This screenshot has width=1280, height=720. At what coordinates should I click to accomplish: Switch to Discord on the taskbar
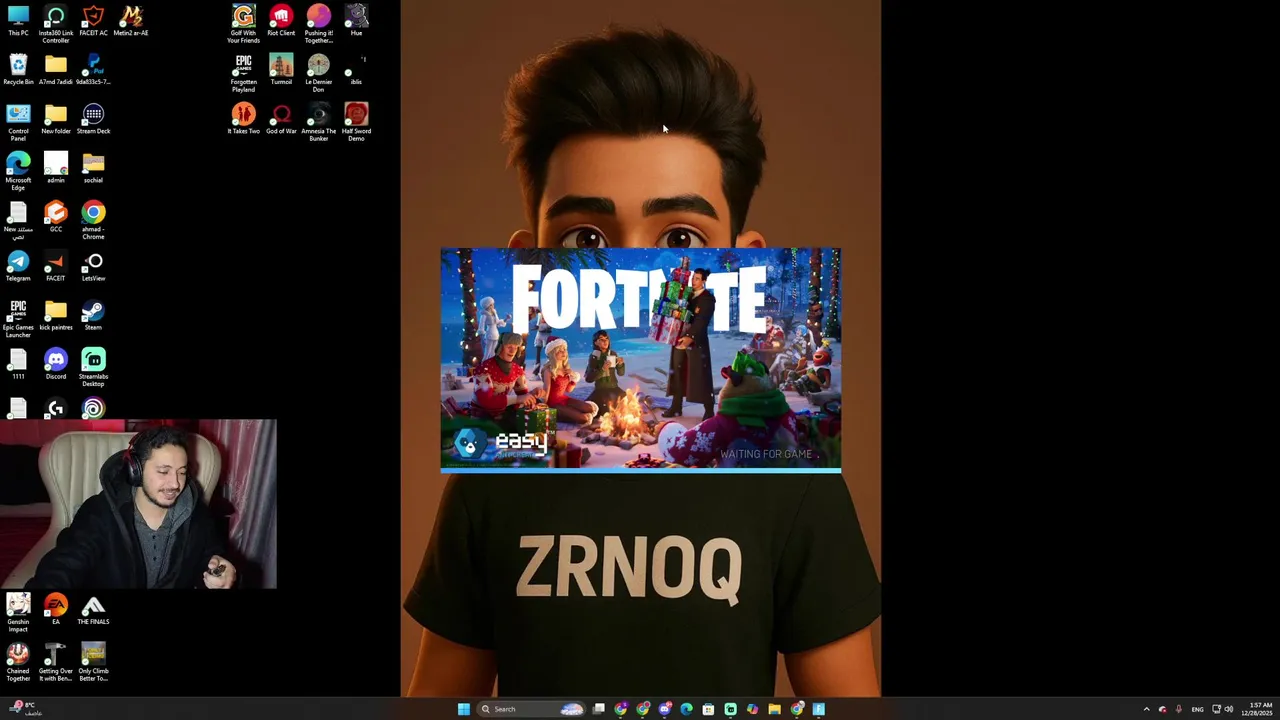664,709
